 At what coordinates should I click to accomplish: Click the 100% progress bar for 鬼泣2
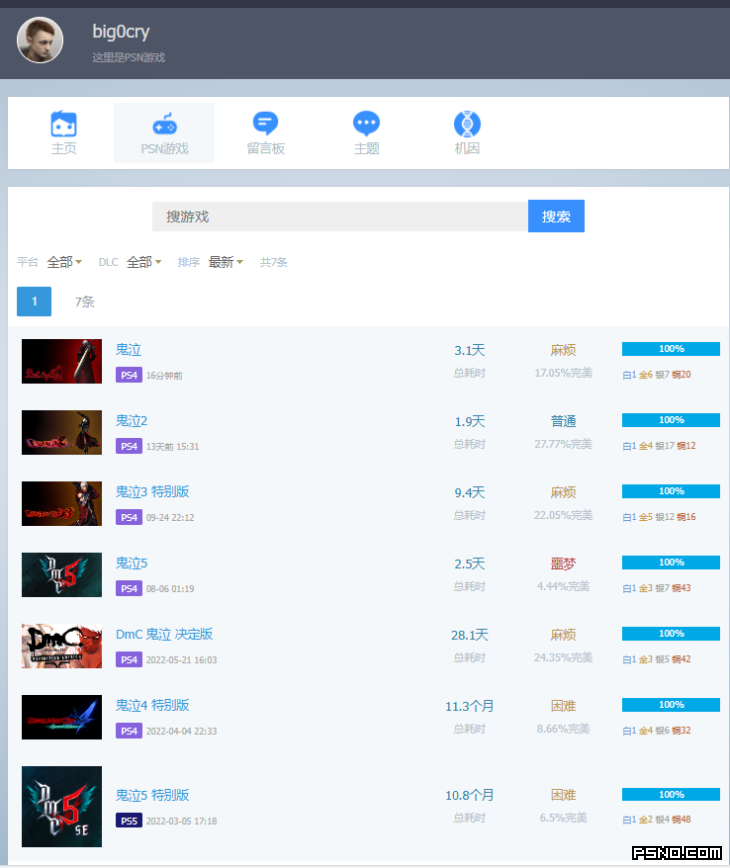coord(671,420)
